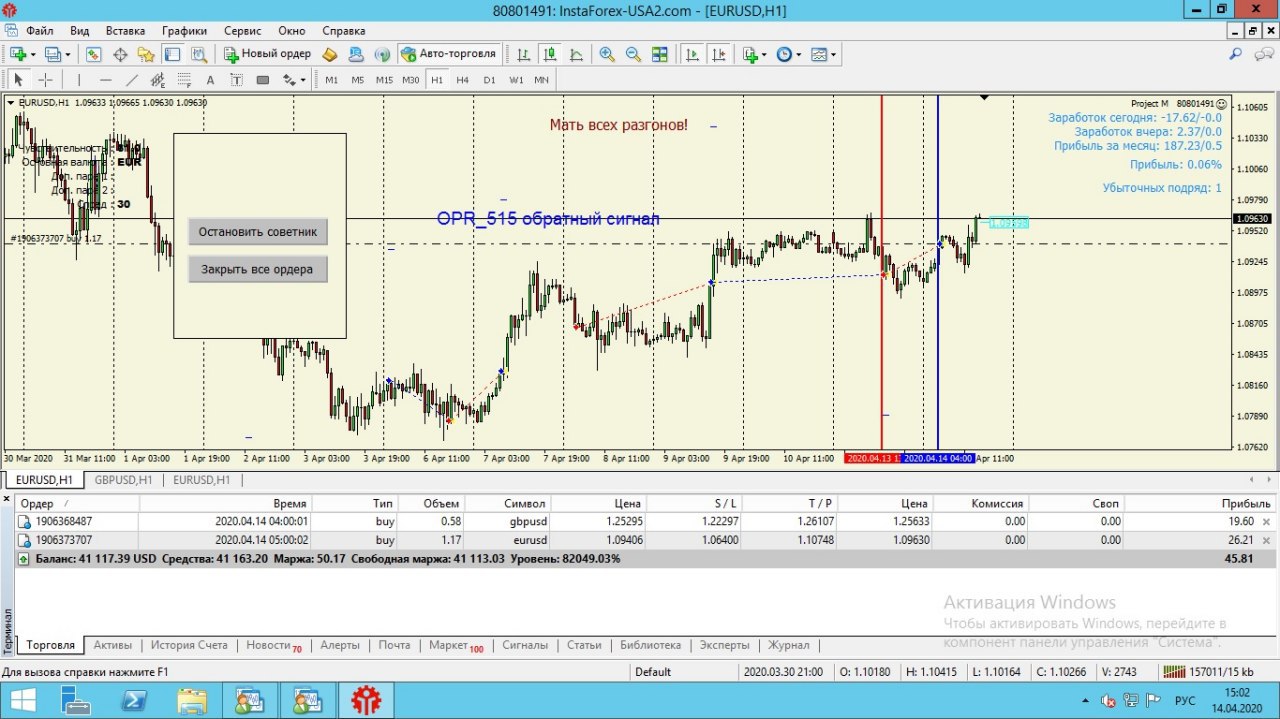Open the Файл menu
The height and width of the screenshot is (719, 1280).
40,31
